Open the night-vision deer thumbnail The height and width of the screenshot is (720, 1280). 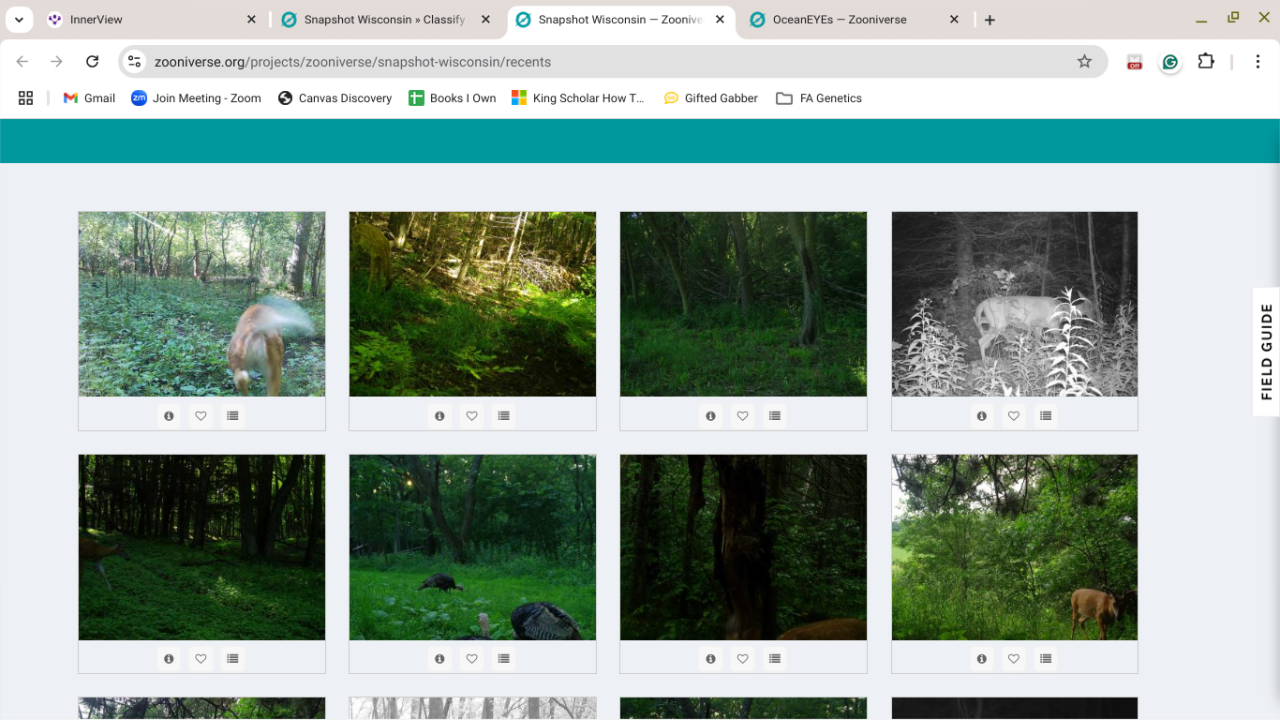tap(1015, 304)
